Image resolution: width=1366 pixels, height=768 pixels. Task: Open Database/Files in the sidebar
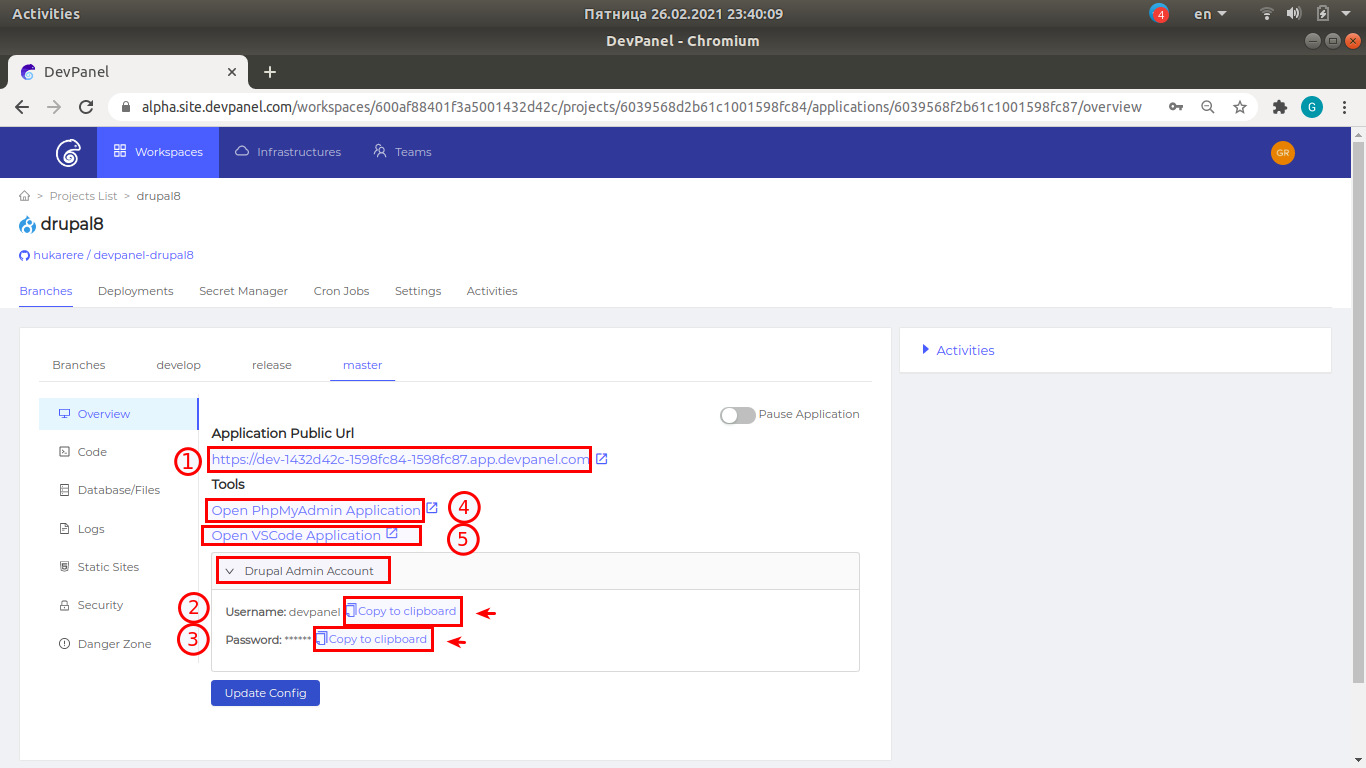click(118, 490)
